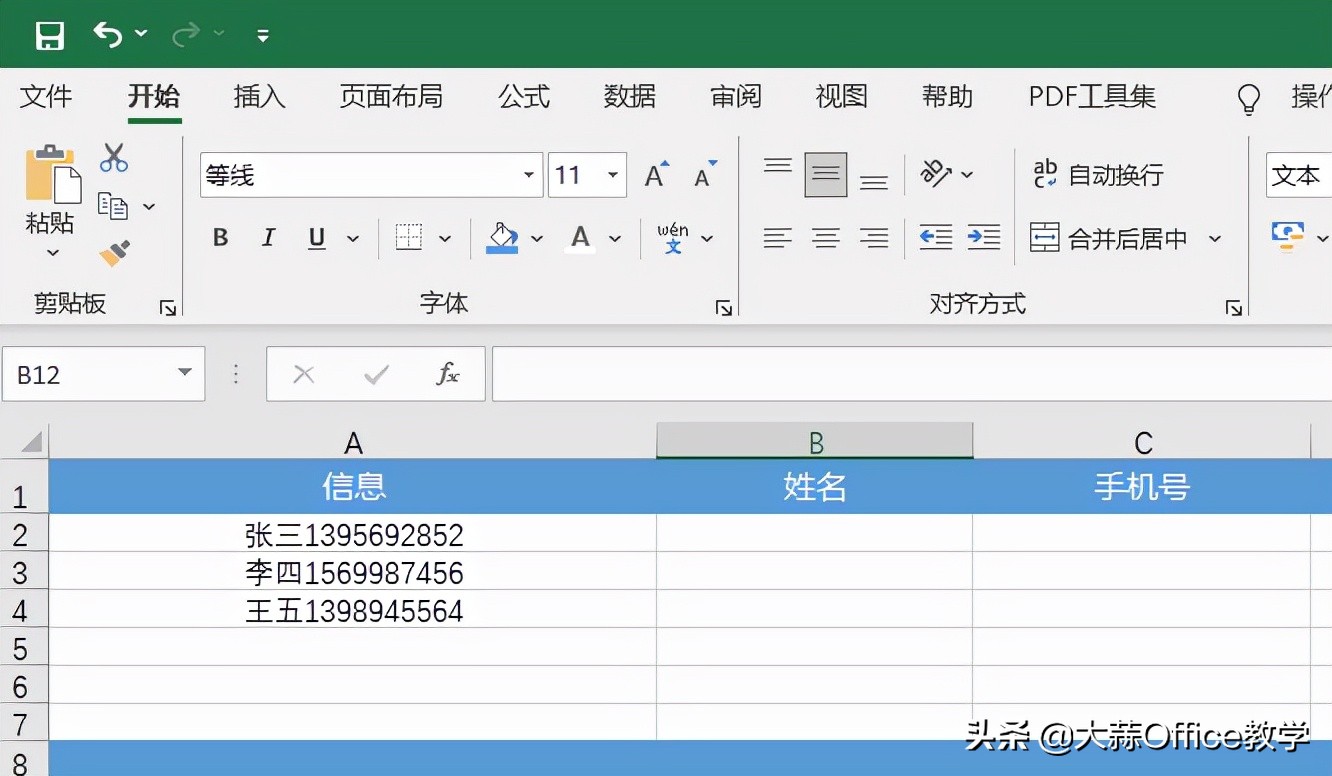Expand the 粘贴 paste options arrow

pos(53,253)
